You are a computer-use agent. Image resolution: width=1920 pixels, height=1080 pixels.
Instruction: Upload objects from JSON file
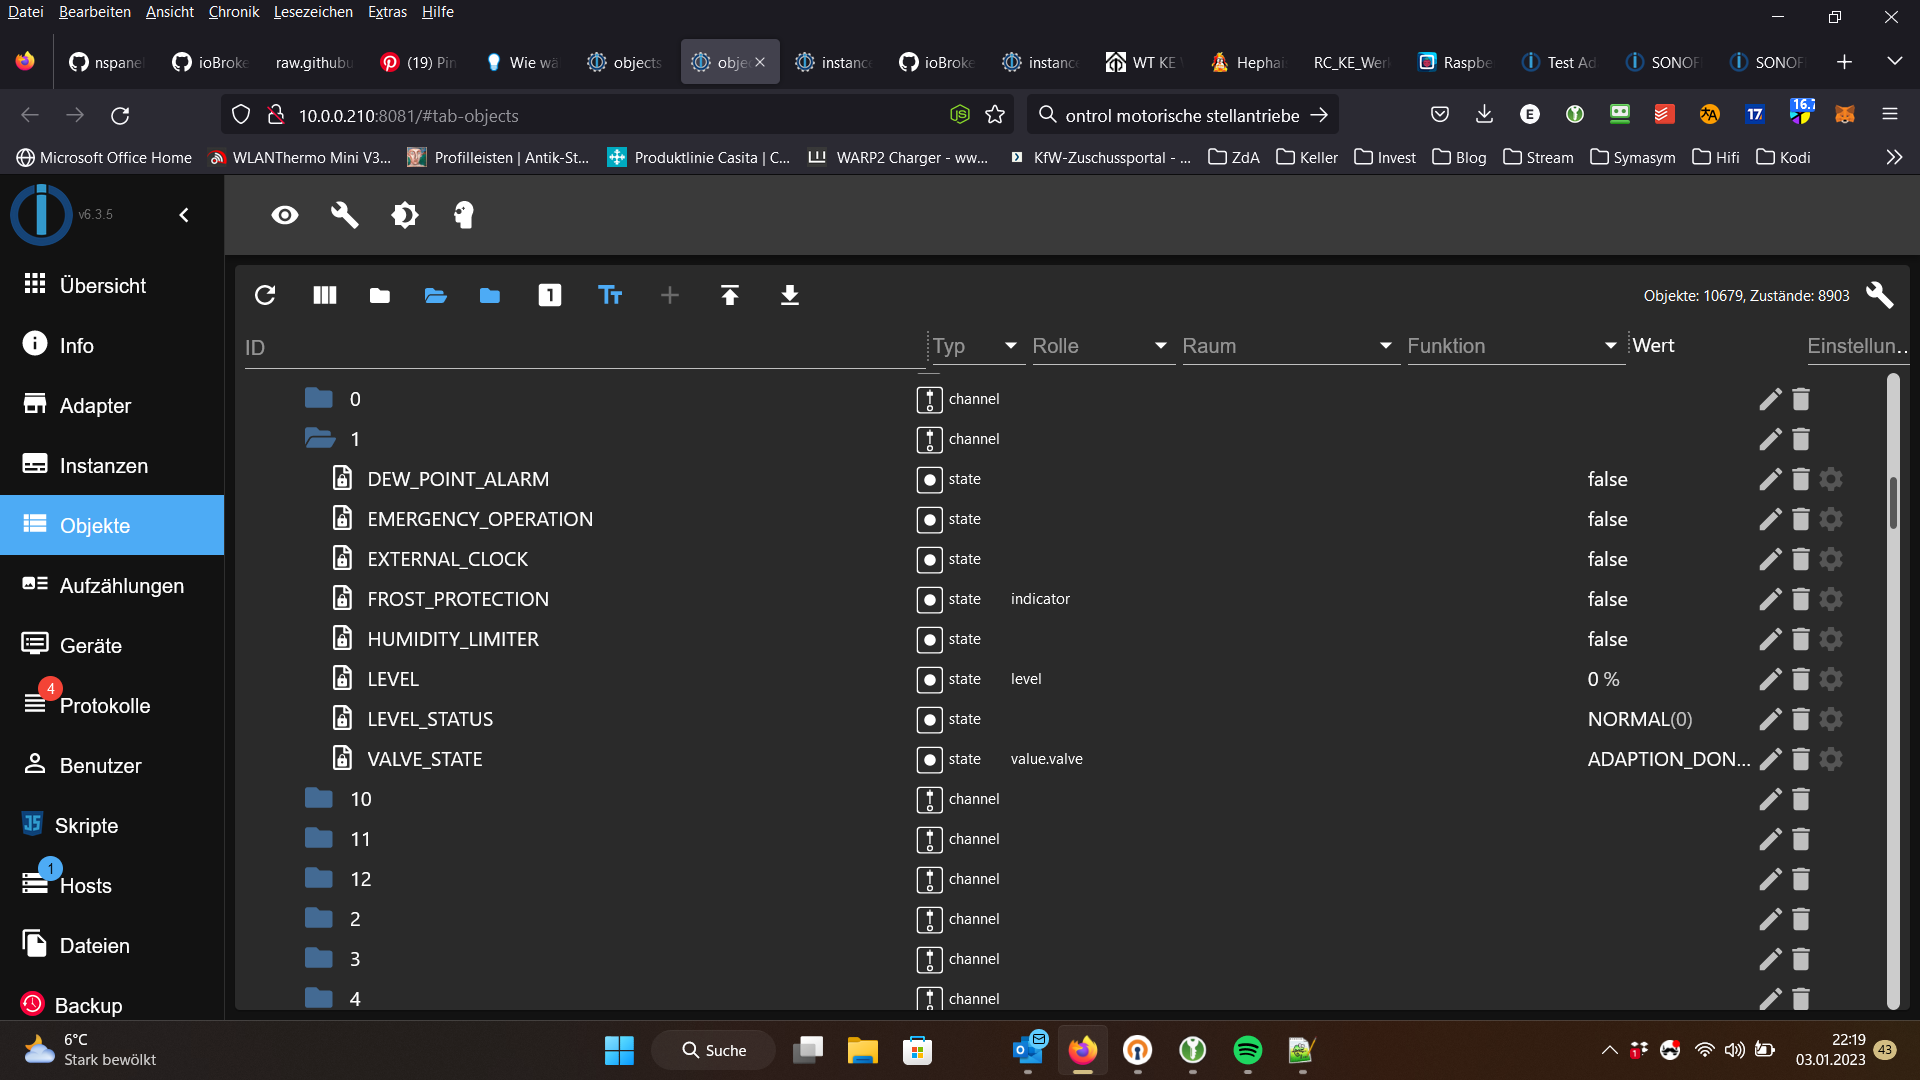tap(730, 295)
